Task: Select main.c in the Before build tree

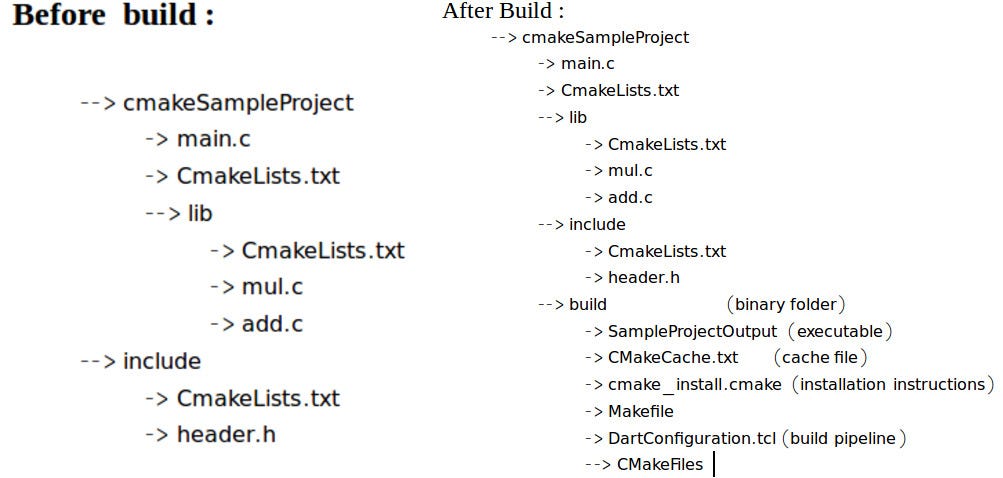Action: (x=214, y=139)
